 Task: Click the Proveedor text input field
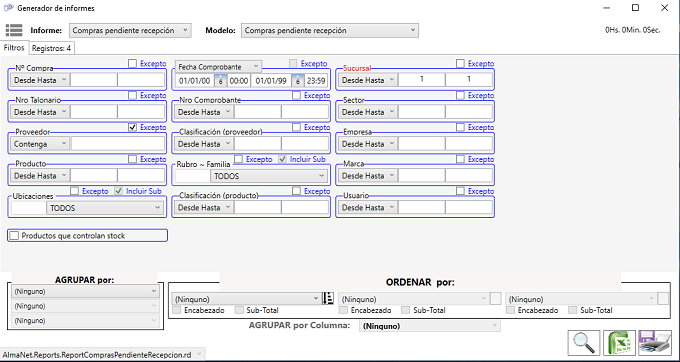(118, 144)
